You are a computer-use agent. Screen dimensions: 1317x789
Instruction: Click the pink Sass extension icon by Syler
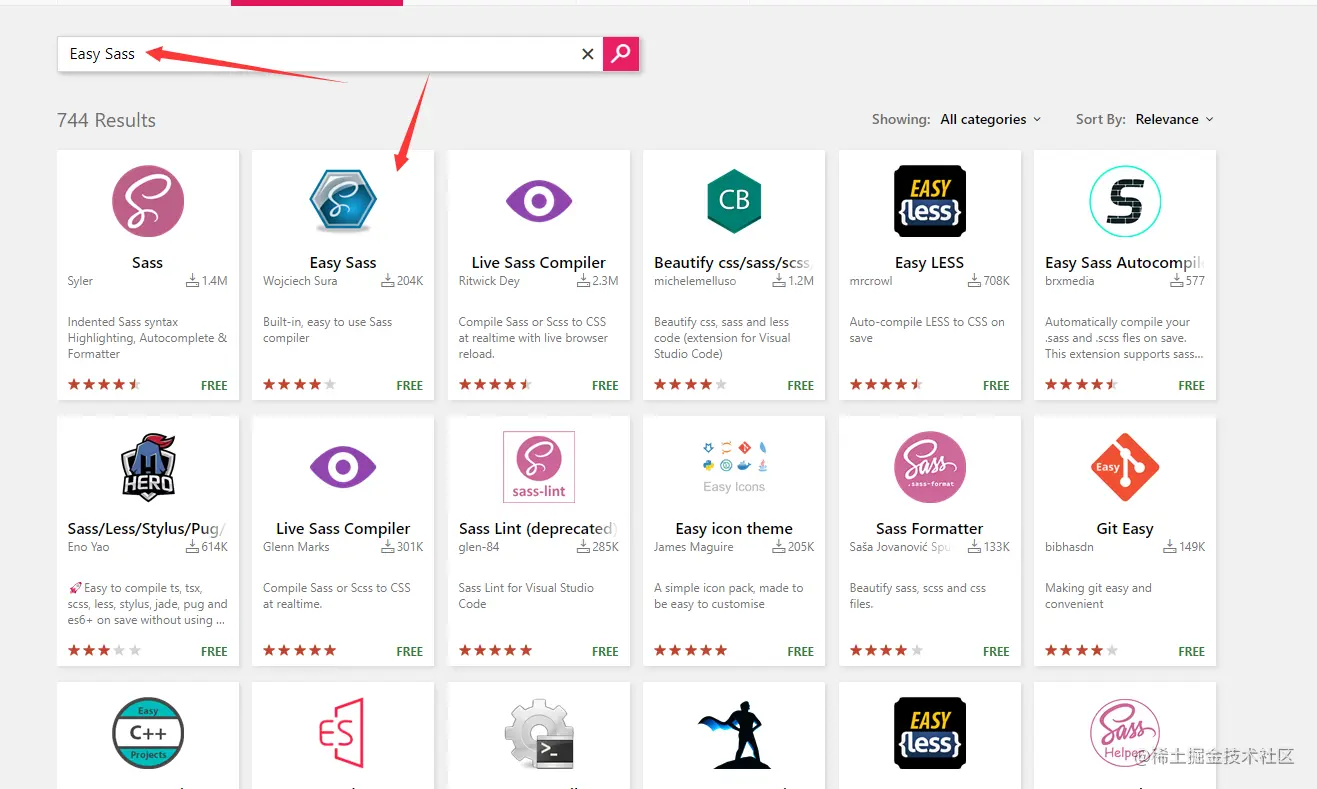point(148,201)
